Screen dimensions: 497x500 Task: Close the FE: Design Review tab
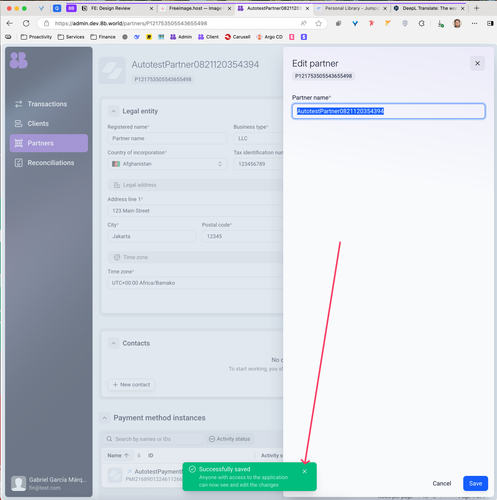[x=151, y=8]
